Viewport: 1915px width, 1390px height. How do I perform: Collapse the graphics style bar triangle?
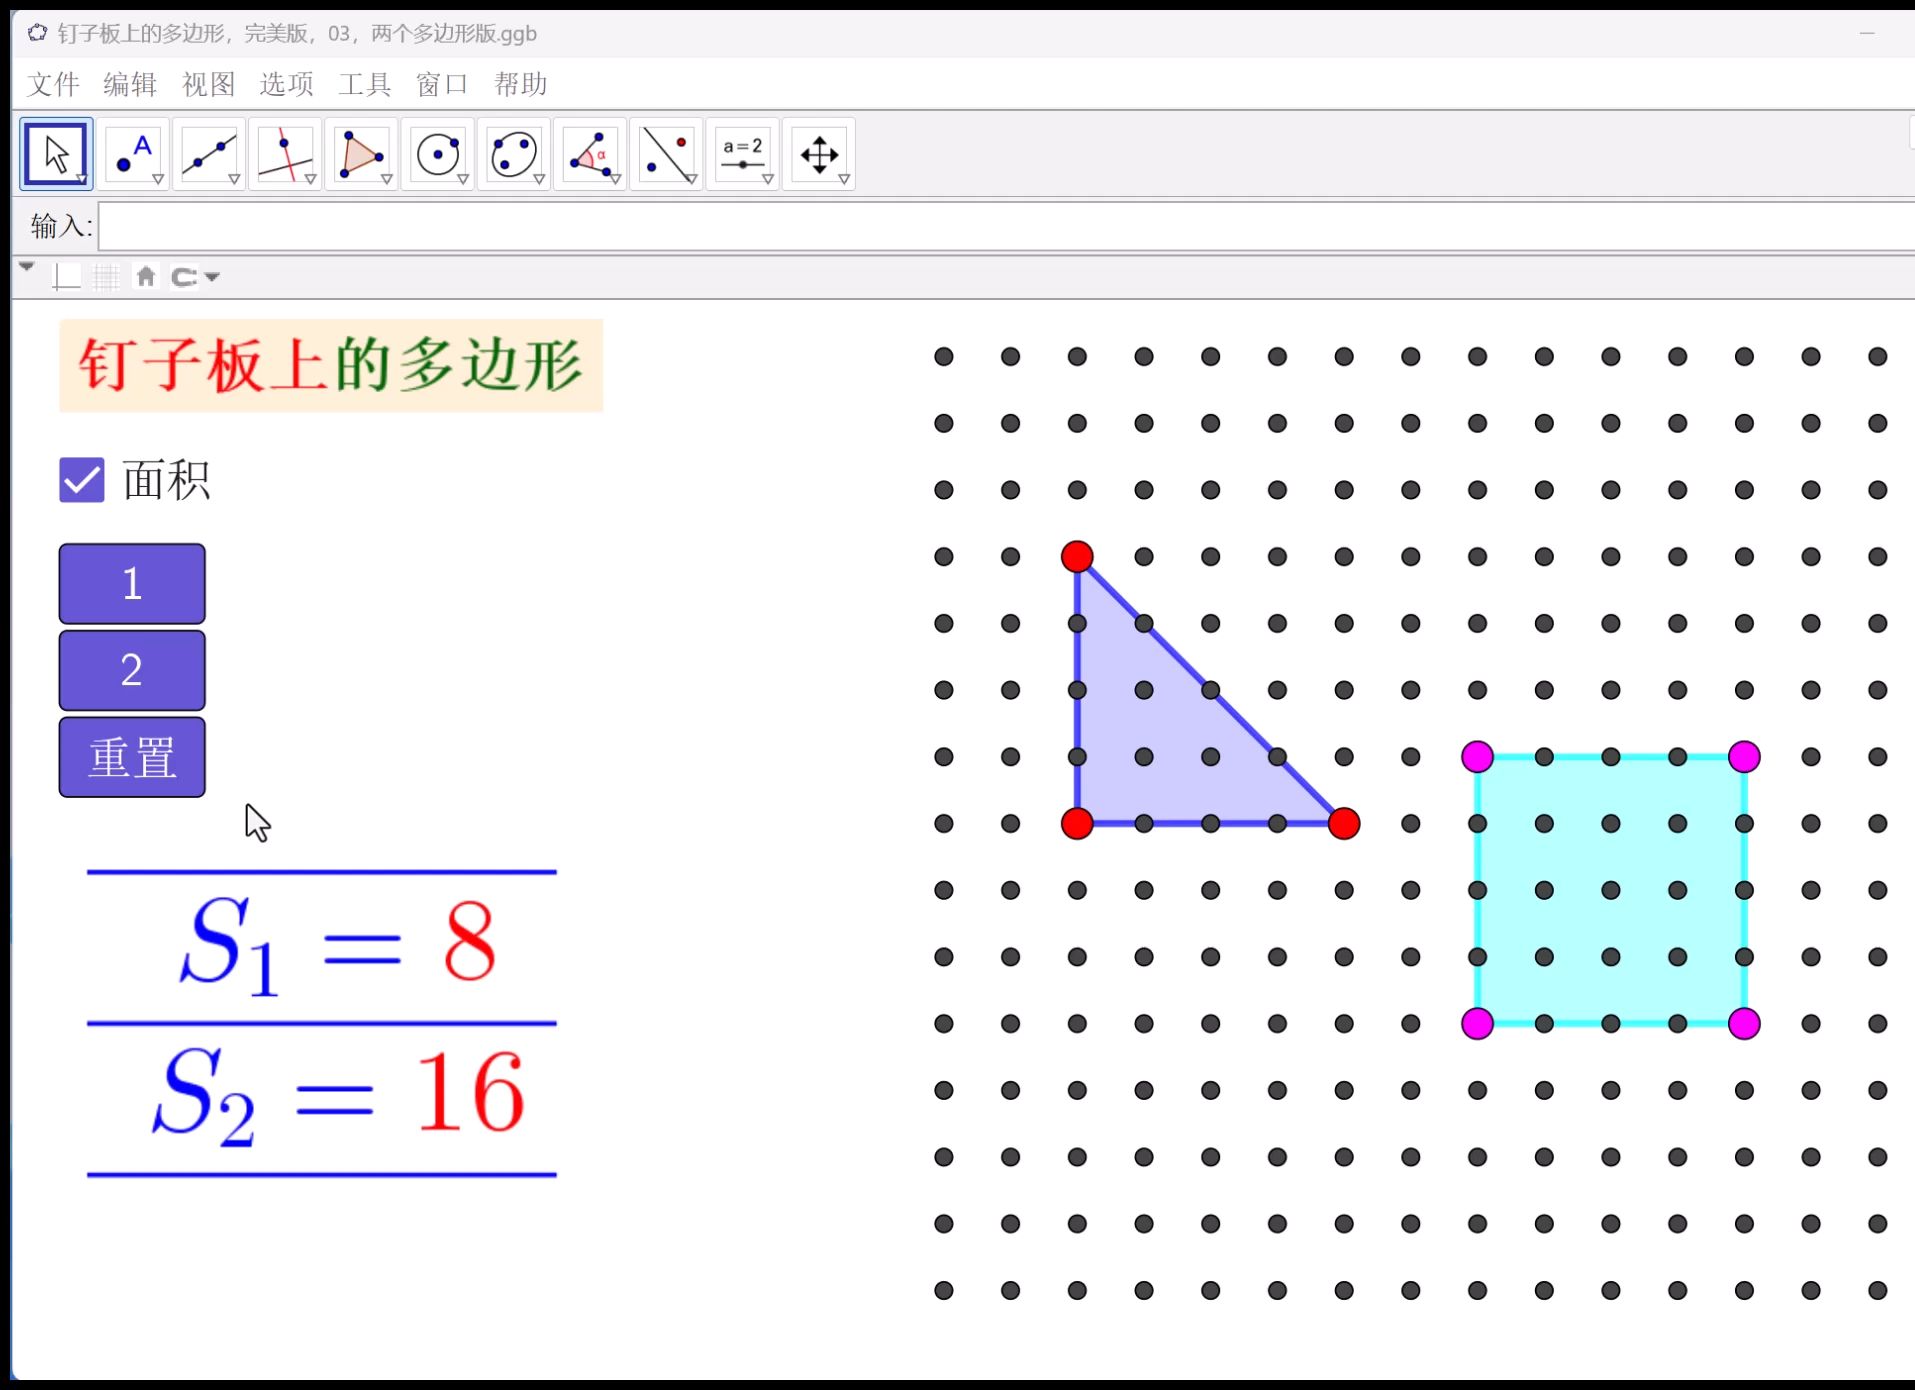coord(27,267)
